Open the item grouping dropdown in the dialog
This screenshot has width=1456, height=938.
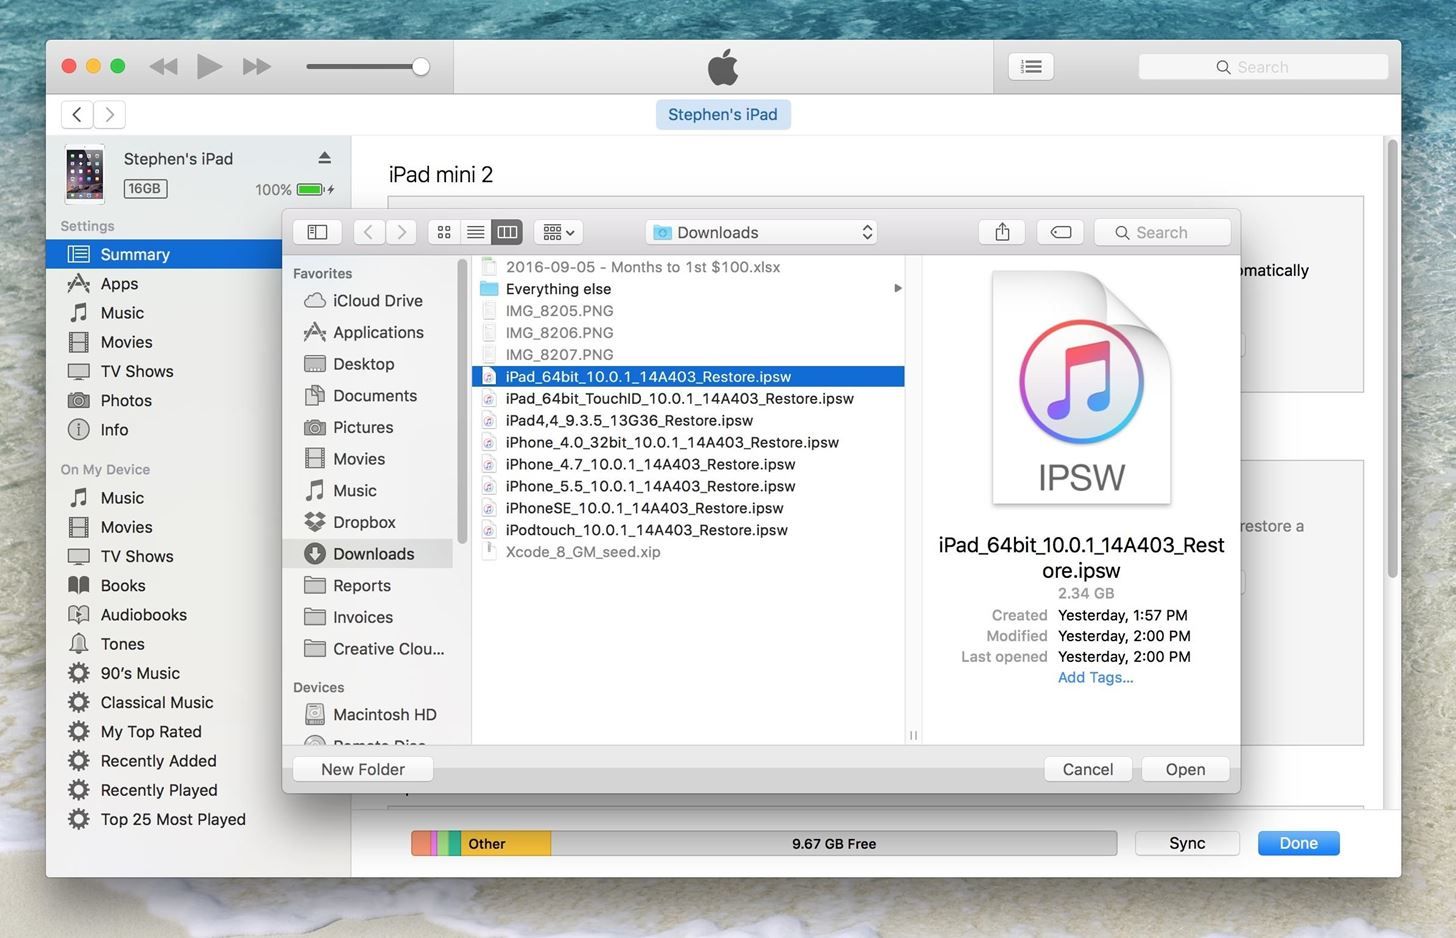pyautogui.click(x=557, y=231)
